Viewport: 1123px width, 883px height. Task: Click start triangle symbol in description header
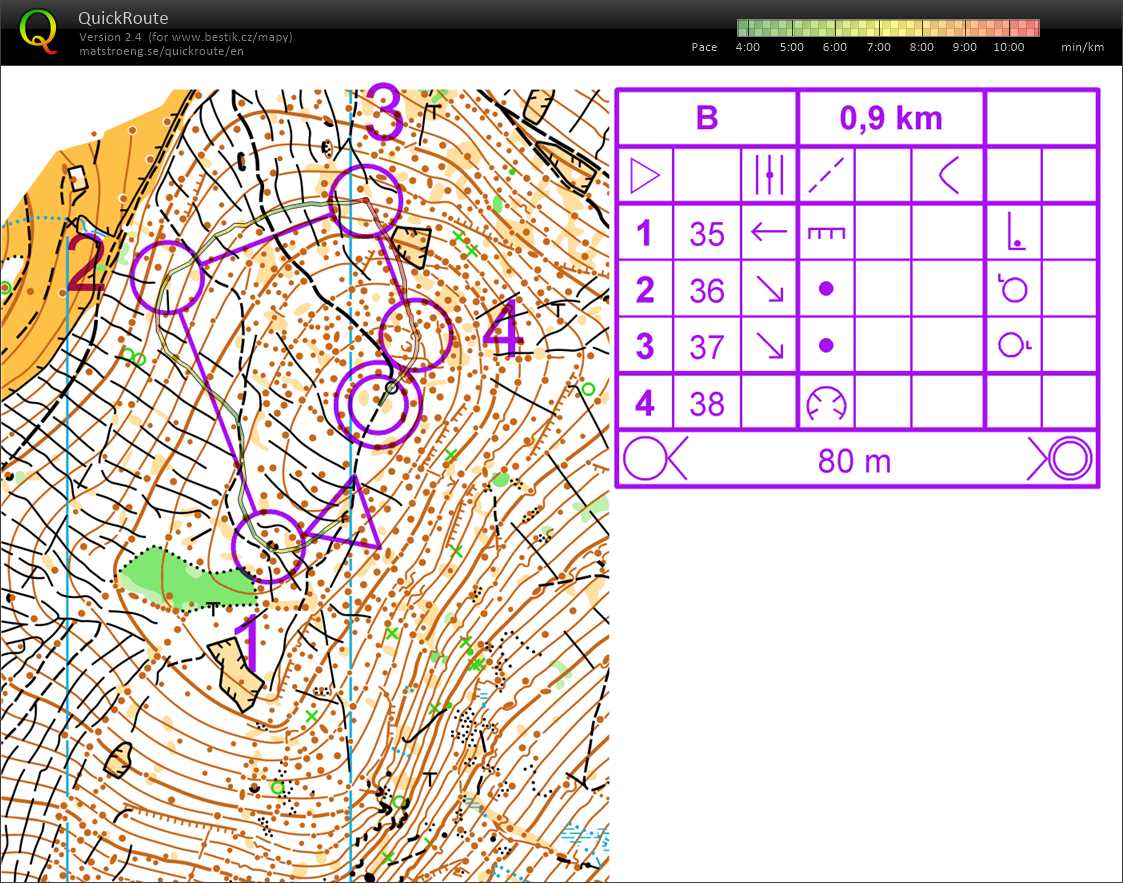point(645,177)
